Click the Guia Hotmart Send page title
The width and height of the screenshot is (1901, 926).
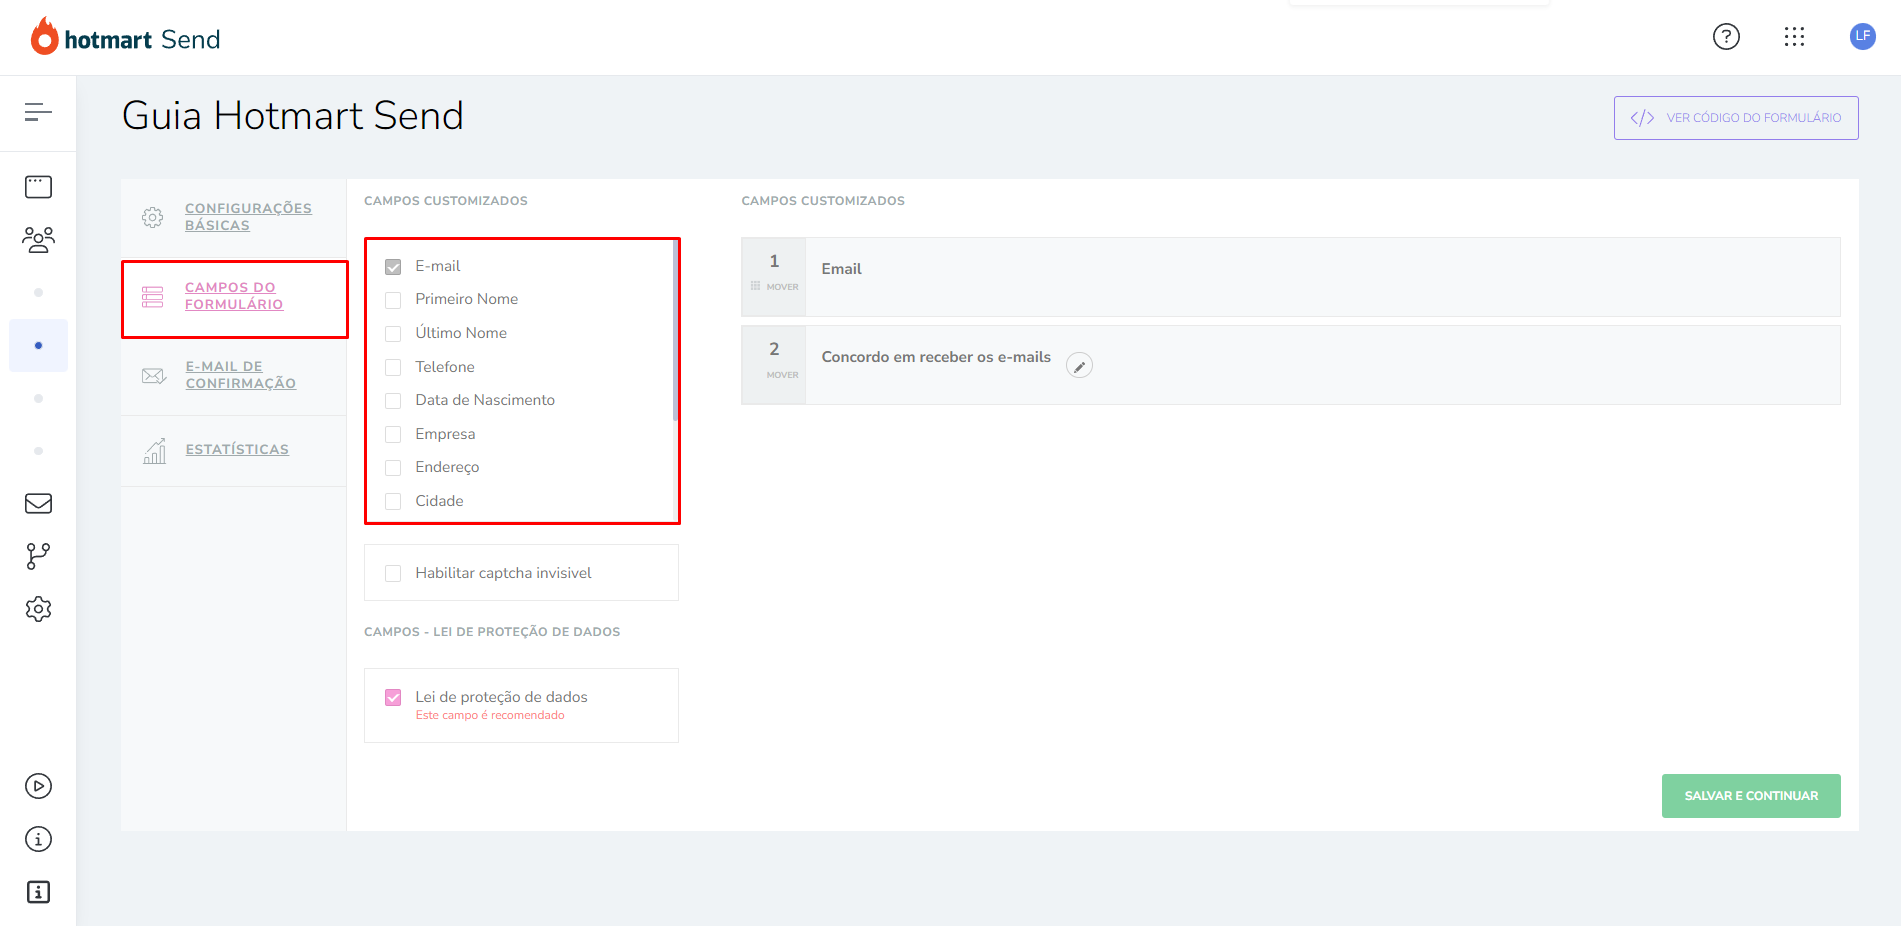pyautogui.click(x=293, y=116)
